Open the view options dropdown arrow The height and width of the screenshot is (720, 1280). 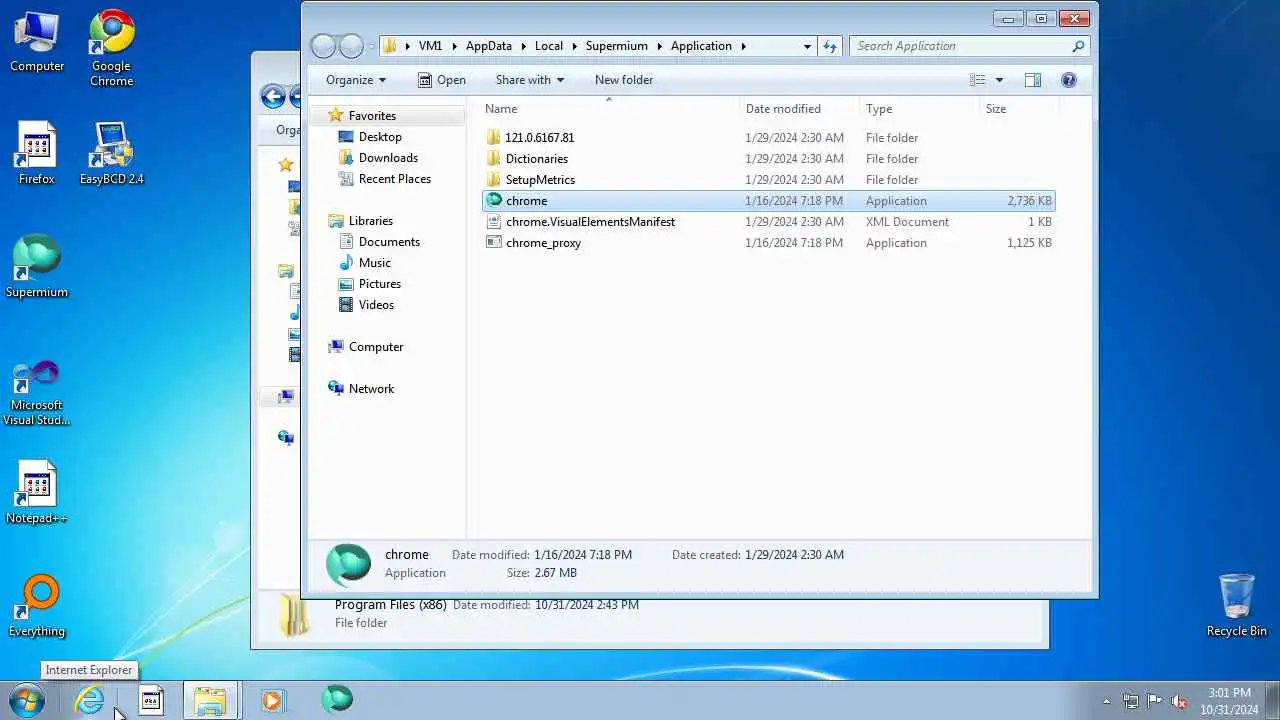coord(999,80)
